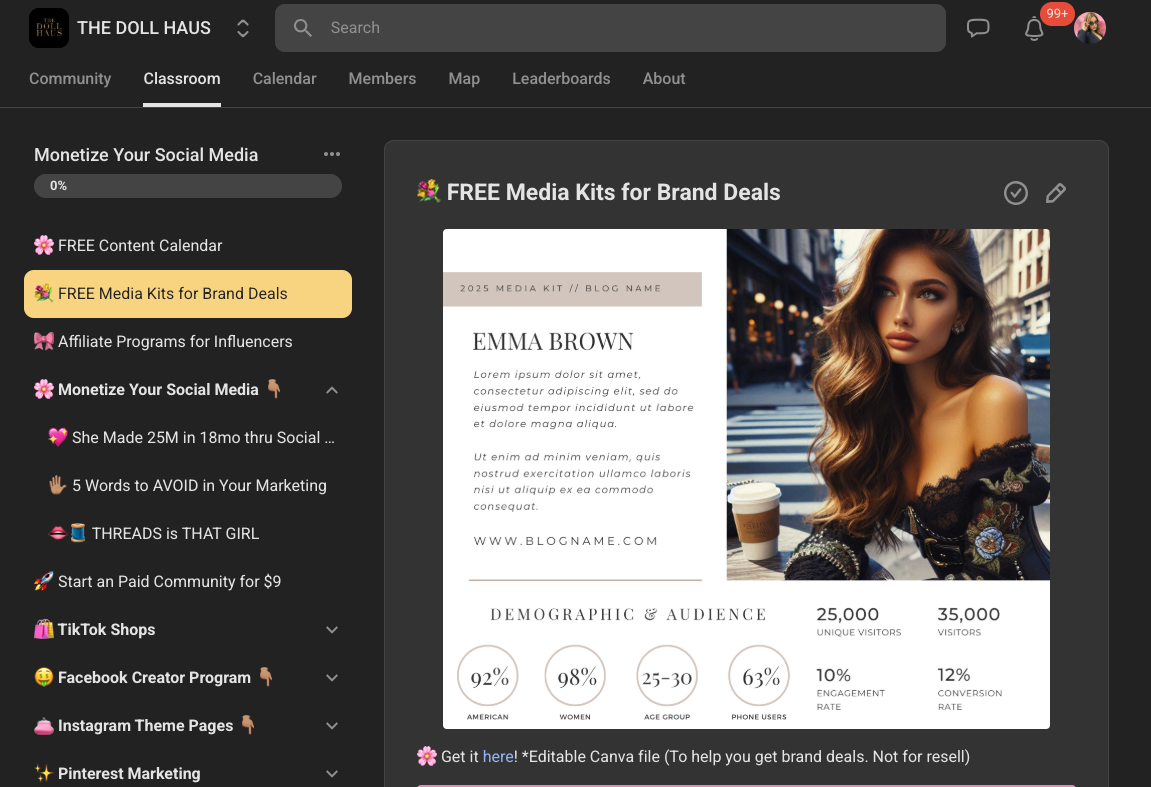Go to the Leaderboards tab
1151x787 pixels.
click(x=561, y=79)
